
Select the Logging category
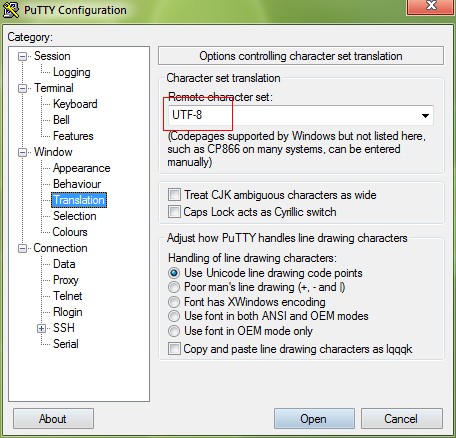click(72, 72)
